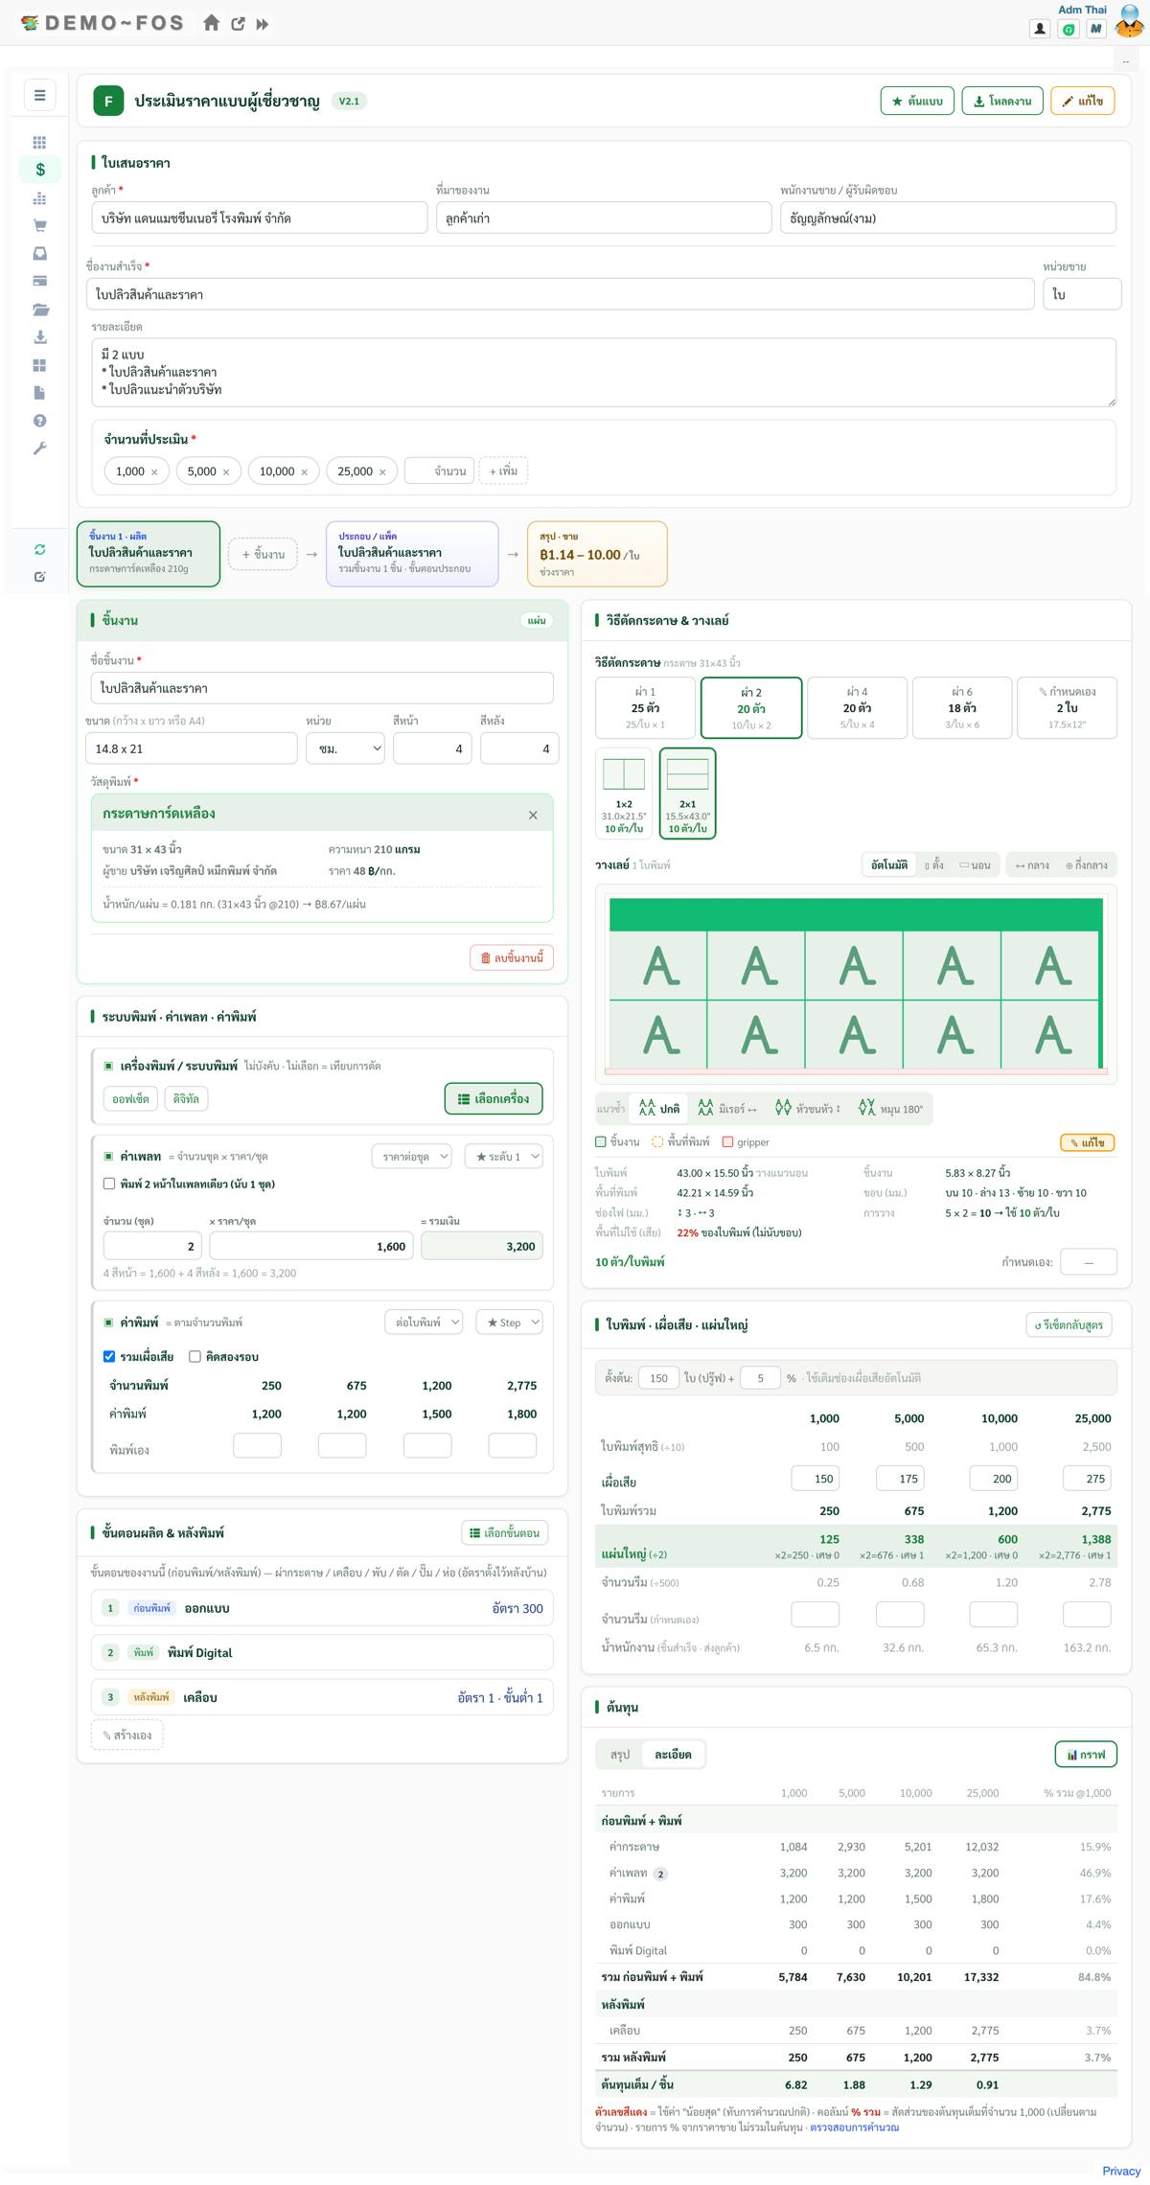This screenshot has width=1150, height=2185.
Task: Click the external-link icon beside the home icon
Action: (x=238, y=23)
